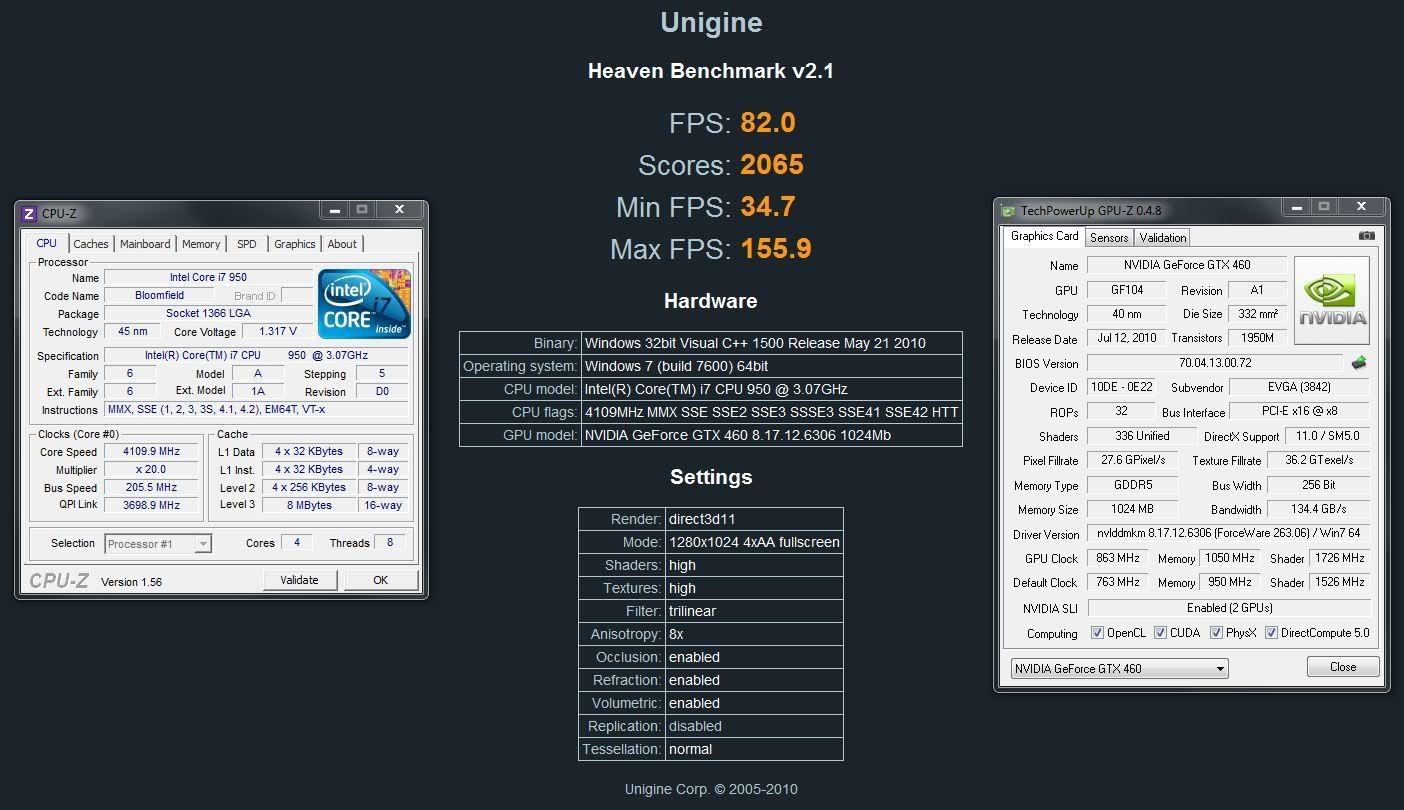Image resolution: width=1404 pixels, height=810 pixels.
Task: Toggle the CUDA checkbox in GPU-Z
Action: [1160, 633]
